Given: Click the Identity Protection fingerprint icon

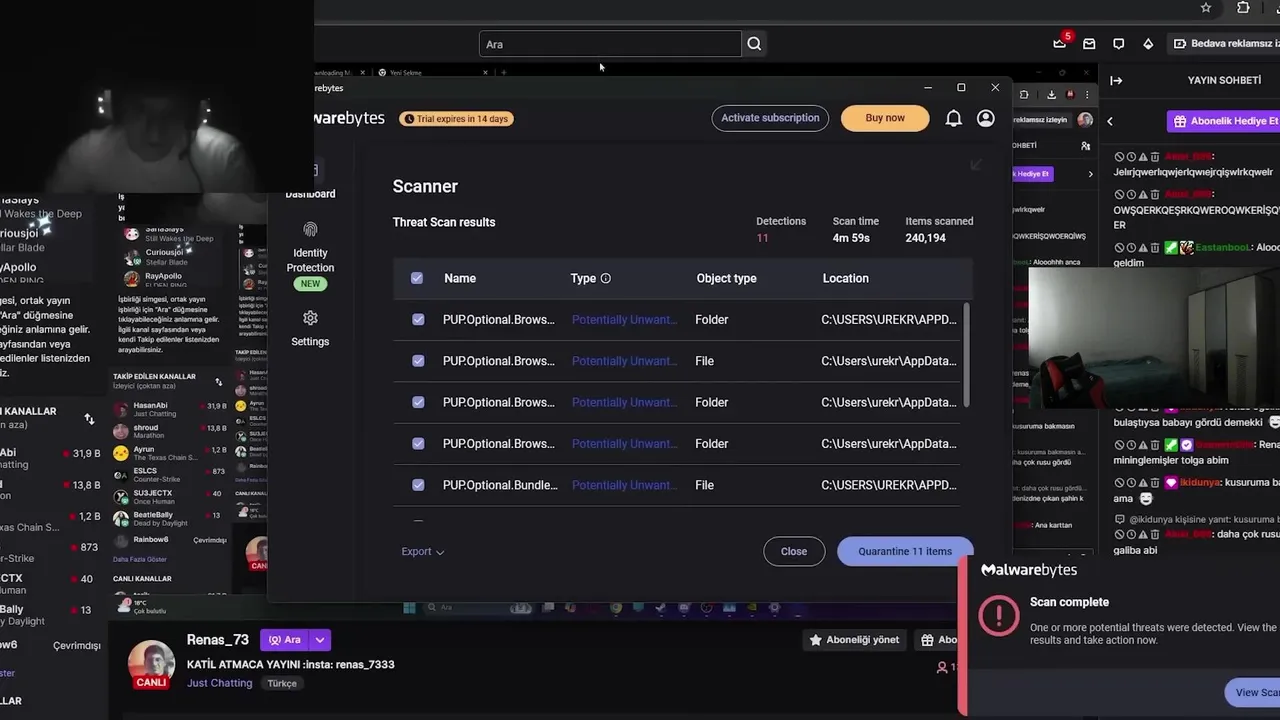Looking at the screenshot, I should tap(310, 230).
